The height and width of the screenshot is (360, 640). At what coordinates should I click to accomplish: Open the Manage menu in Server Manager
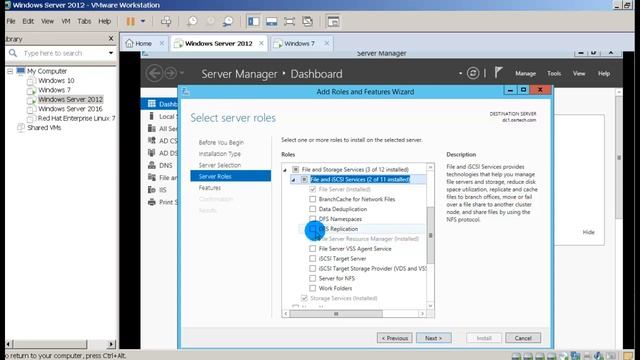pos(525,73)
